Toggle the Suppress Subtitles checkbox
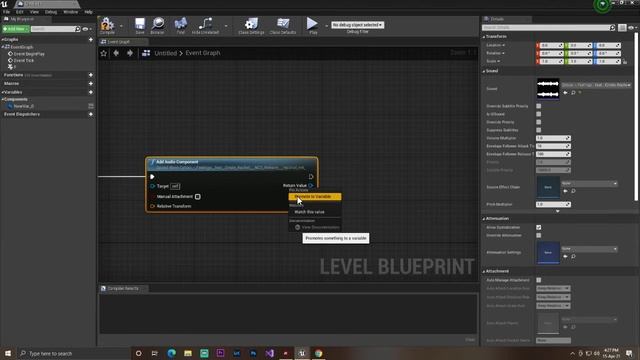640x360 pixels. 539,130
